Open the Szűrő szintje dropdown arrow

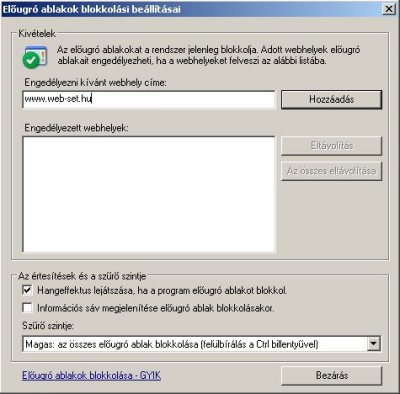point(374,344)
